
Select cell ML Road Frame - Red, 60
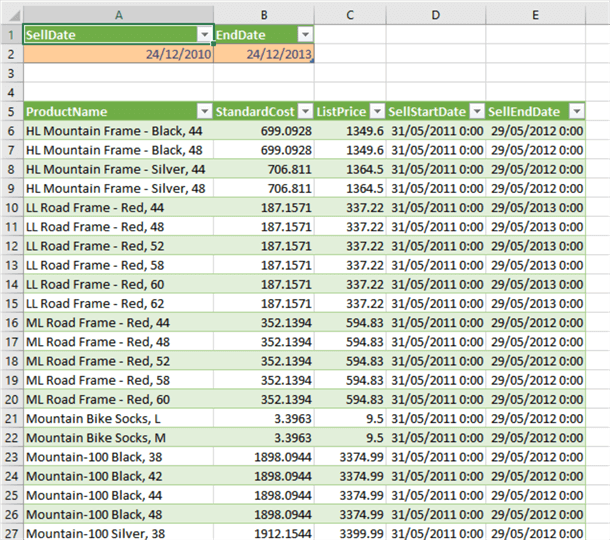[119, 400]
